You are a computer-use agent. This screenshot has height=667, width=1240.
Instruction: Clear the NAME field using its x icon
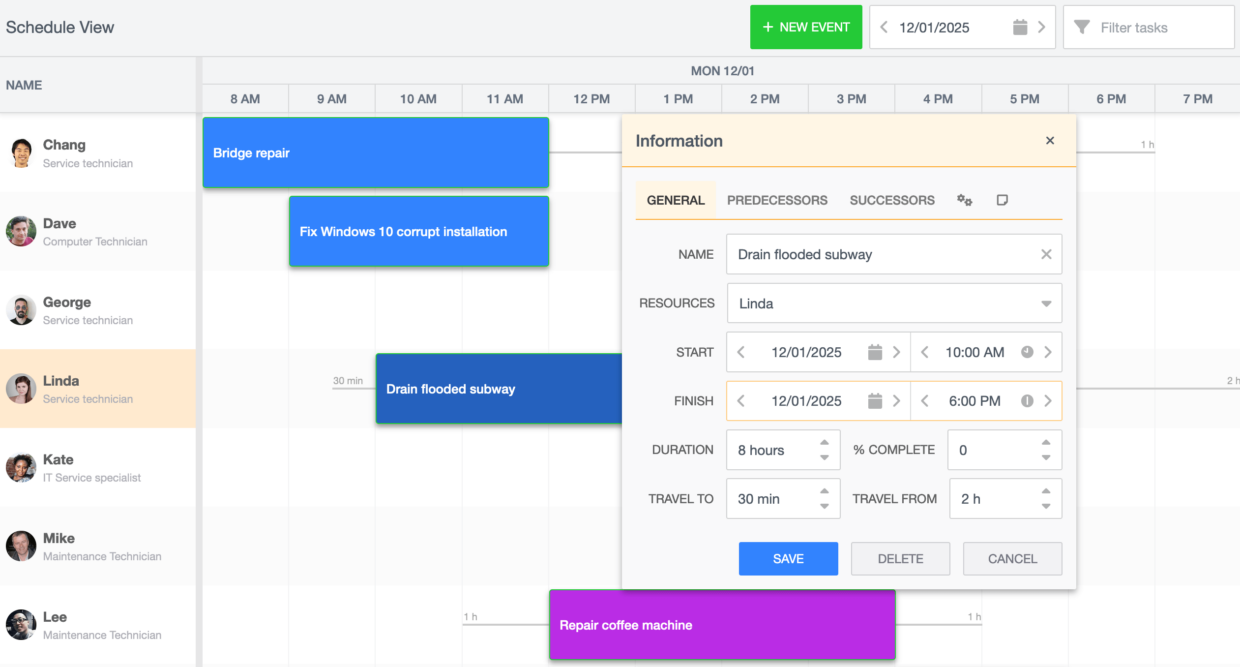click(1046, 254)
